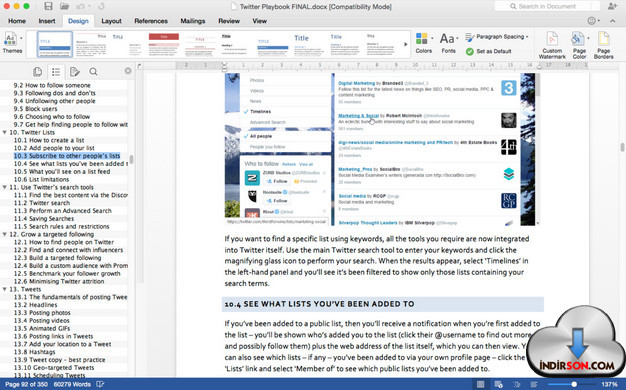Switch to the Review tab
Screen dimensions: 626x390
click(229, 21)
